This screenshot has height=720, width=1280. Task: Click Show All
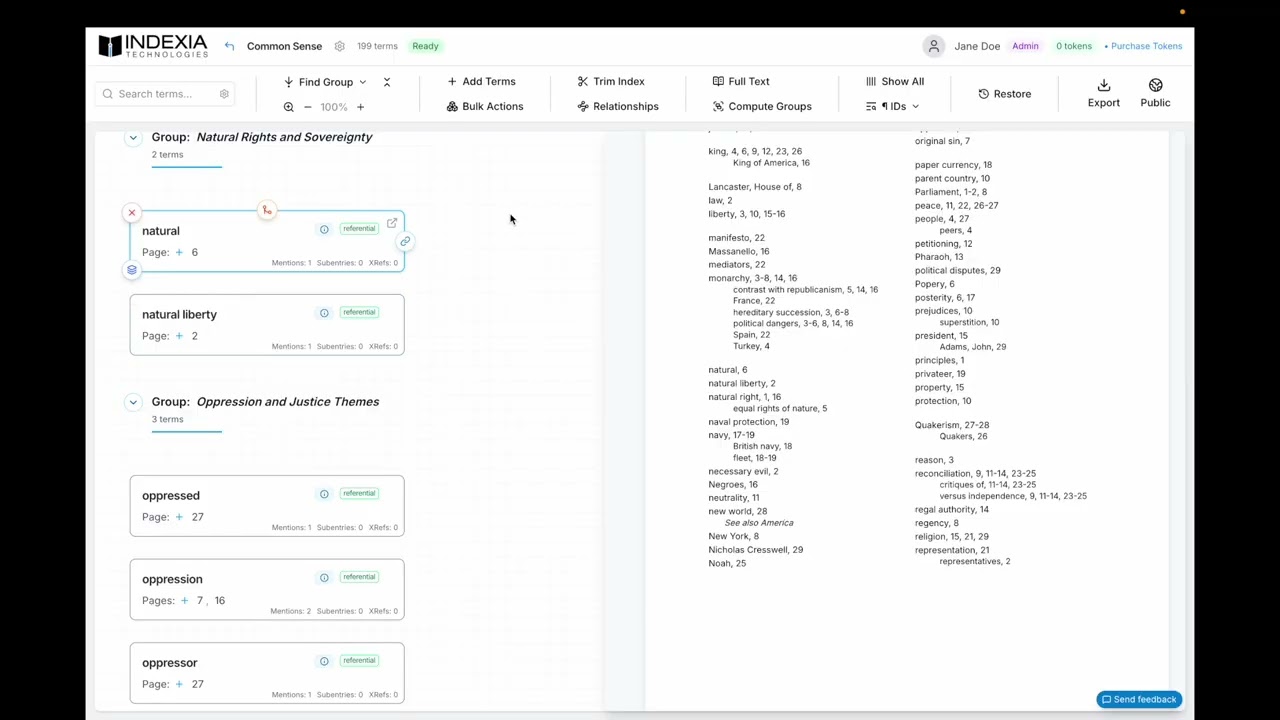(895, 81)
